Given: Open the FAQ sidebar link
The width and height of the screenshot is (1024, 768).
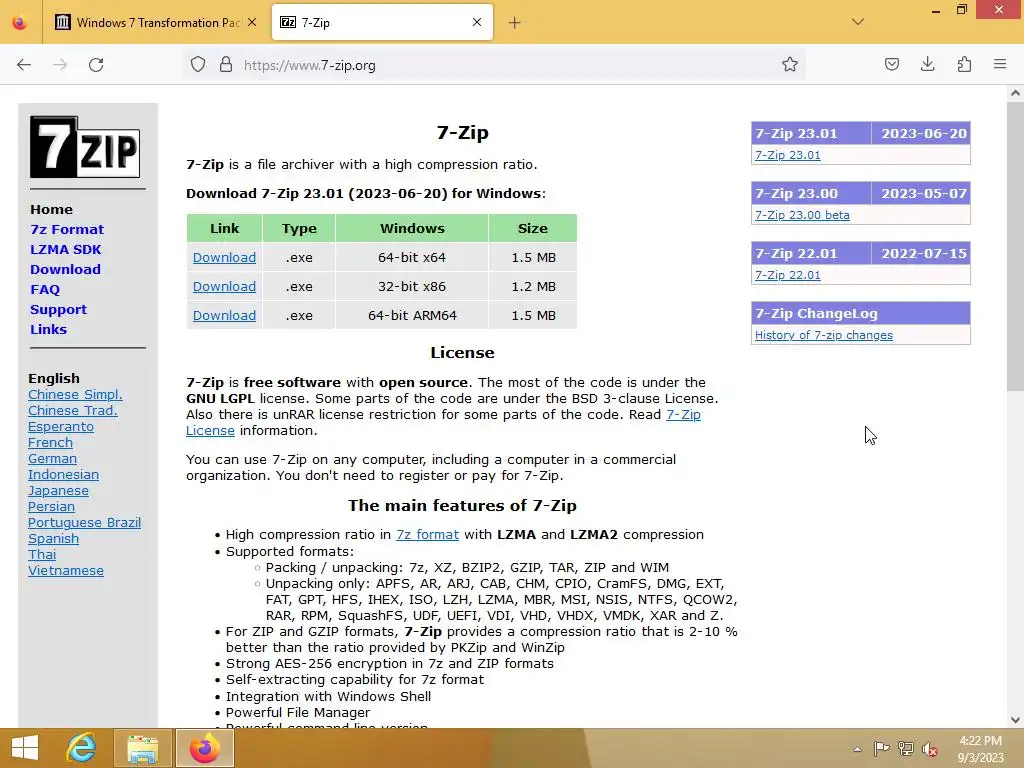Looking at the screenshot, I should tap(44, 289).
